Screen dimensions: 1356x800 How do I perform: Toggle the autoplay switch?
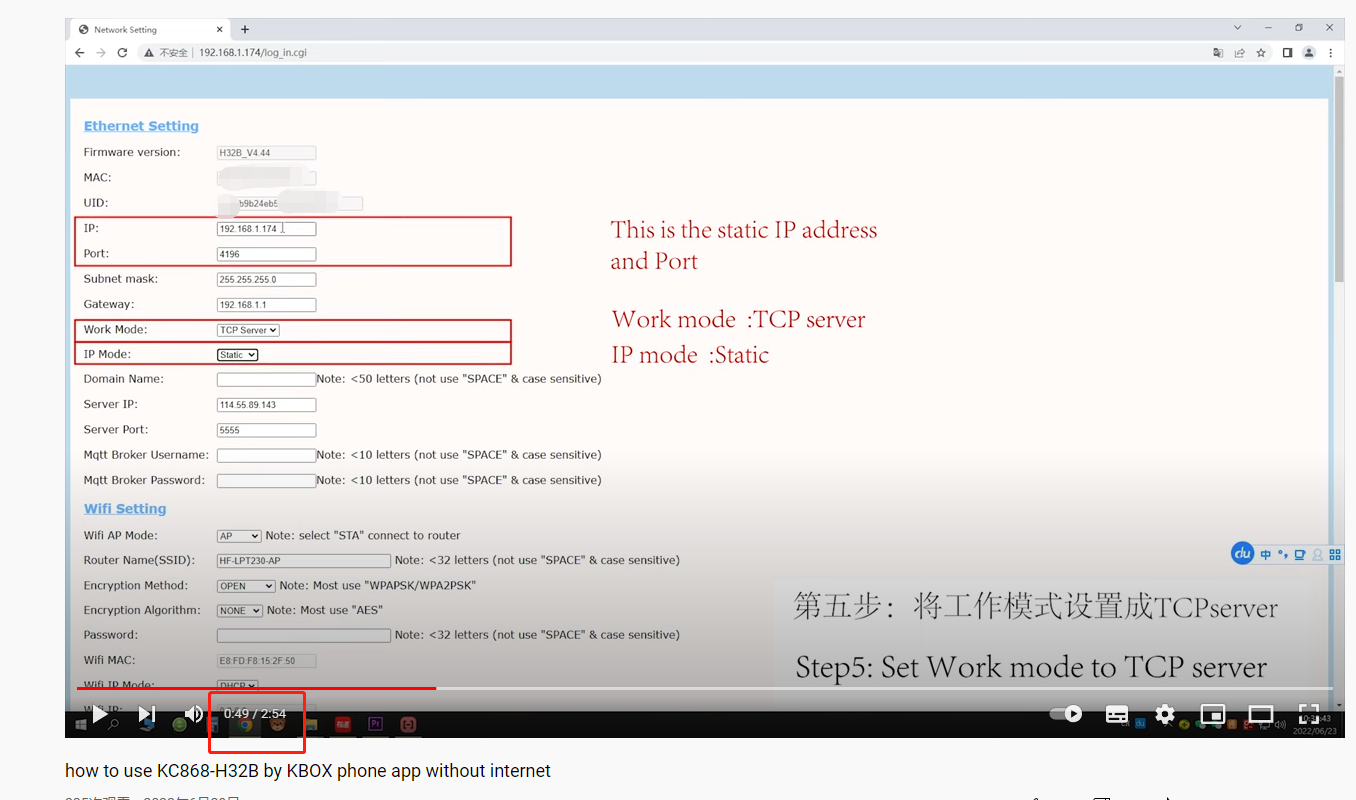1067,714
